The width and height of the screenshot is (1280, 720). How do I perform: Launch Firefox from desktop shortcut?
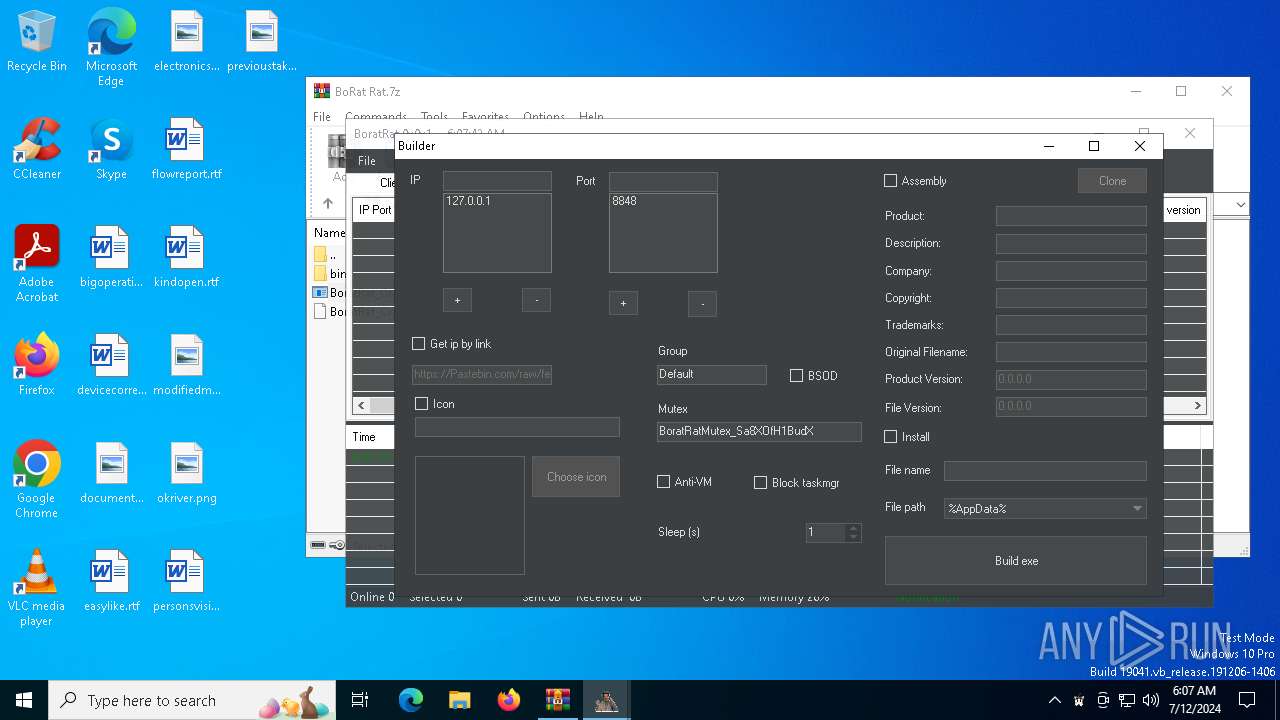coord(37,365)
